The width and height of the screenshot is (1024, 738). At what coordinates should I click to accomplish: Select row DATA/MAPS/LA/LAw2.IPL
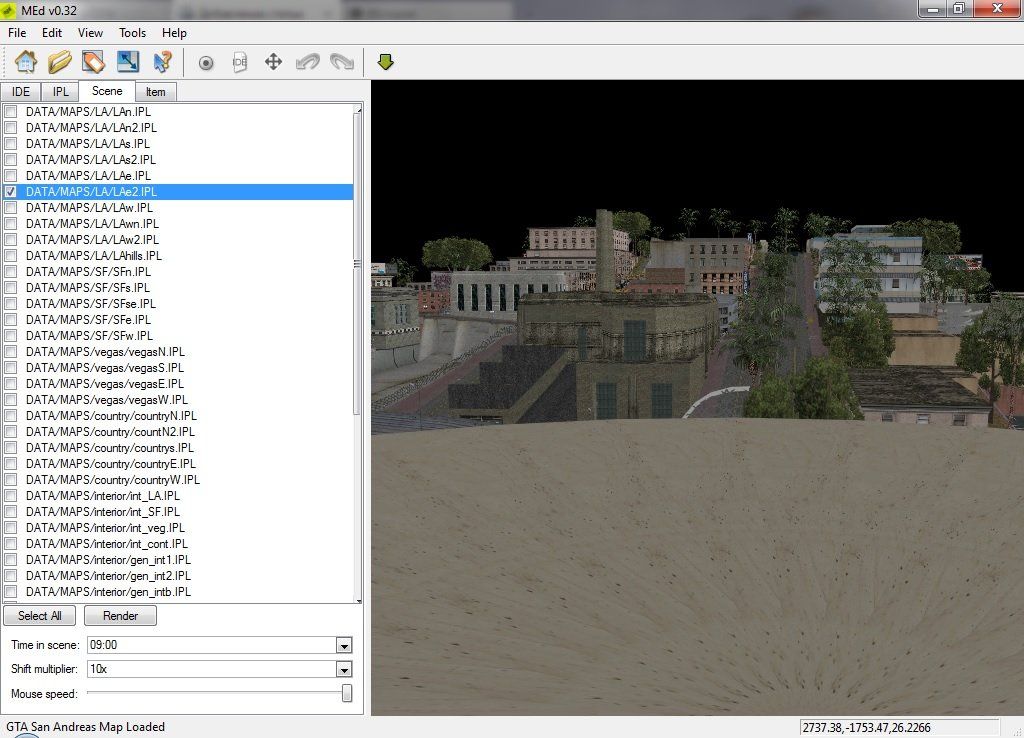178,240
